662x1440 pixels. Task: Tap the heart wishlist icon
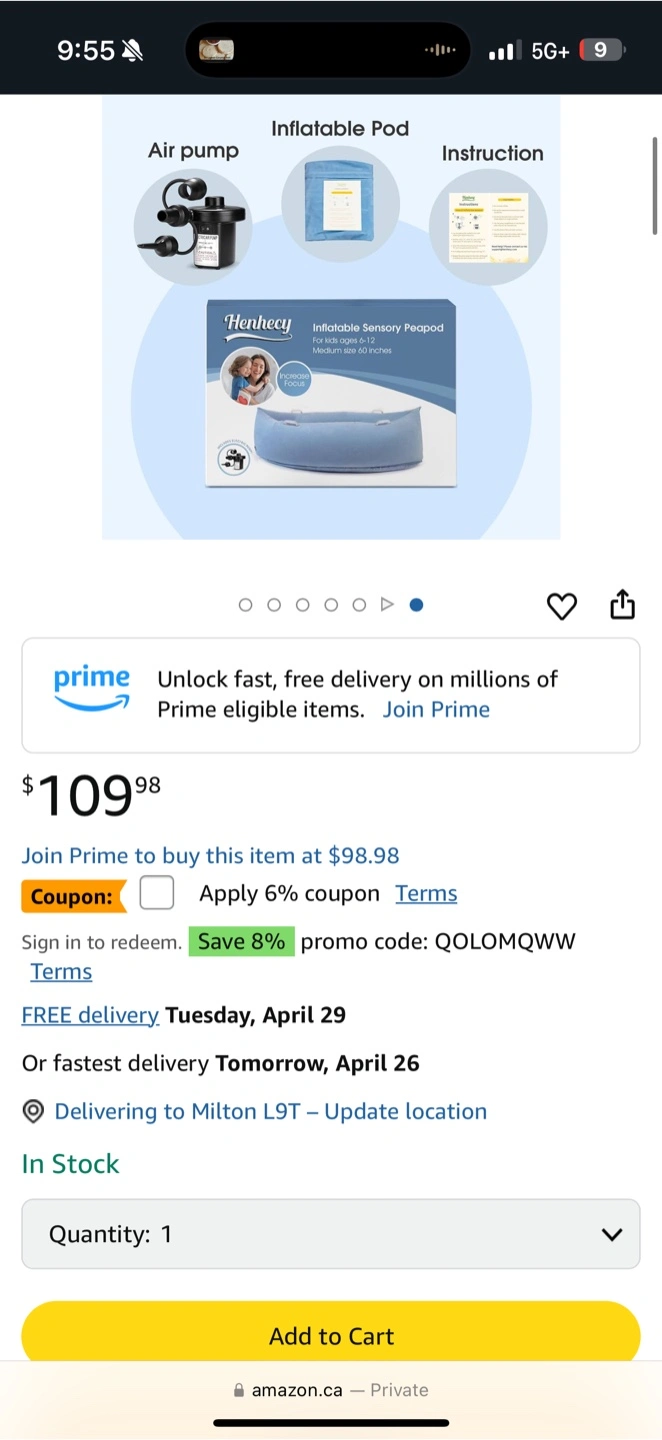click(561, 606)
